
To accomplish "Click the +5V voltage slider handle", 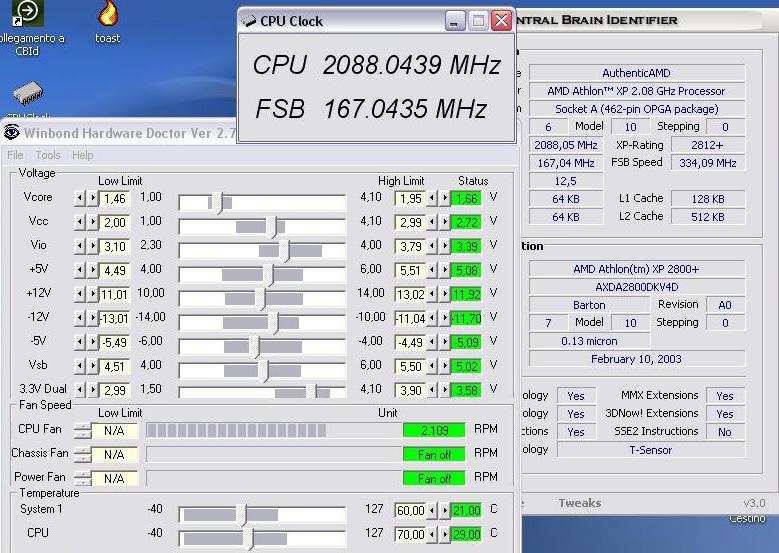I will coord(268,275).
